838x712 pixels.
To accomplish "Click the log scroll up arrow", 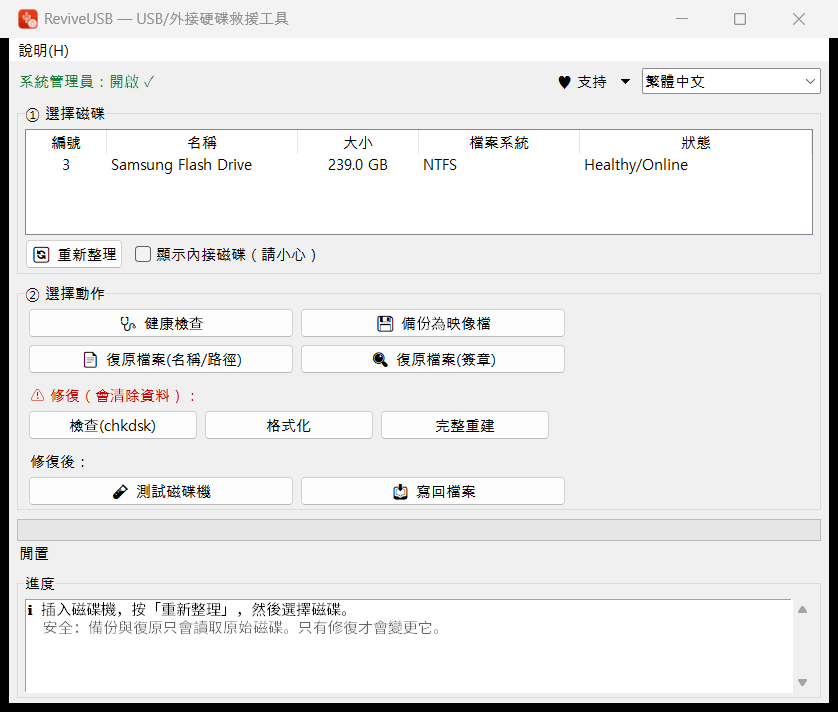I will pos(802,609).
